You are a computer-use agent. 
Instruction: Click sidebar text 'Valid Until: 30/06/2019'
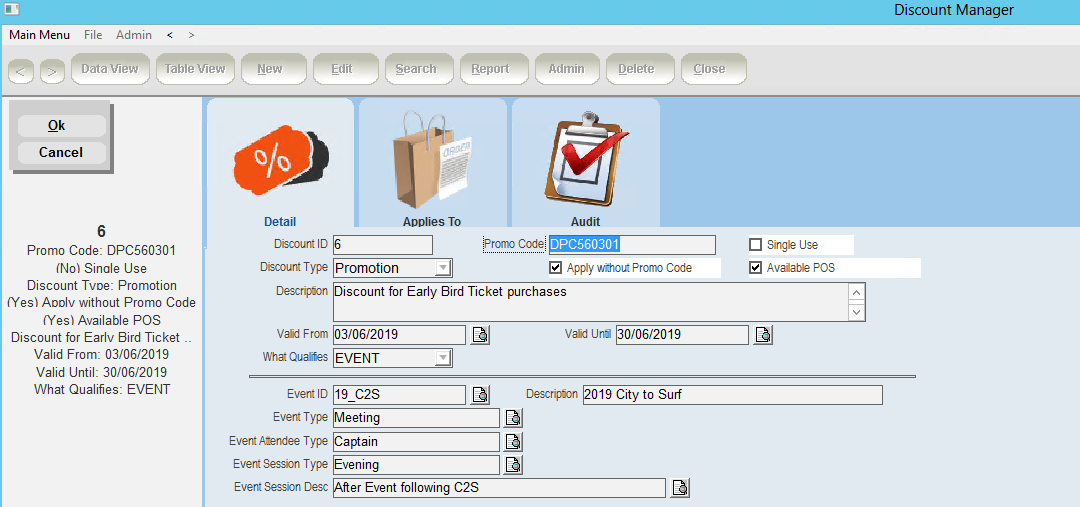click(x=101, y=372)
